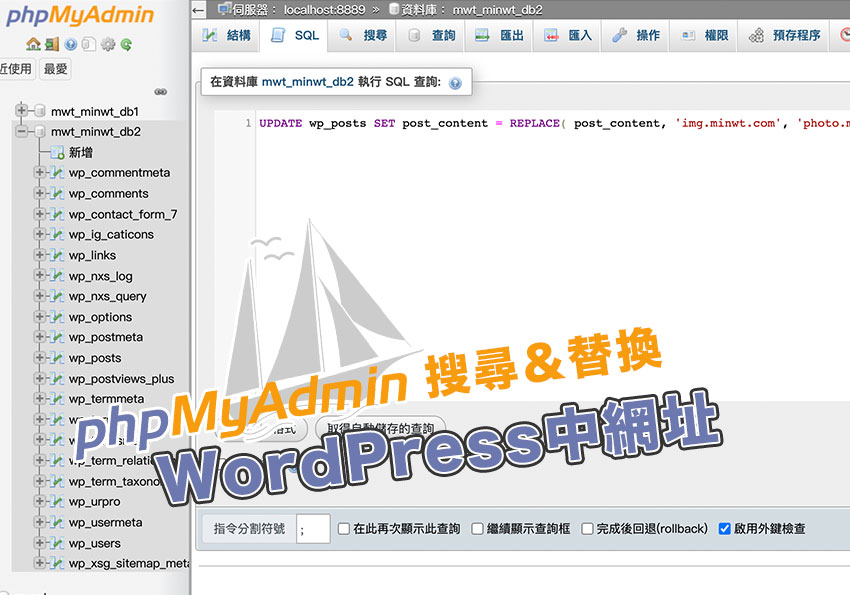The height and width of the screenshot is (595, 850).
Task: Click the page icon beside the sidebar gear
Action: [88, 44]
